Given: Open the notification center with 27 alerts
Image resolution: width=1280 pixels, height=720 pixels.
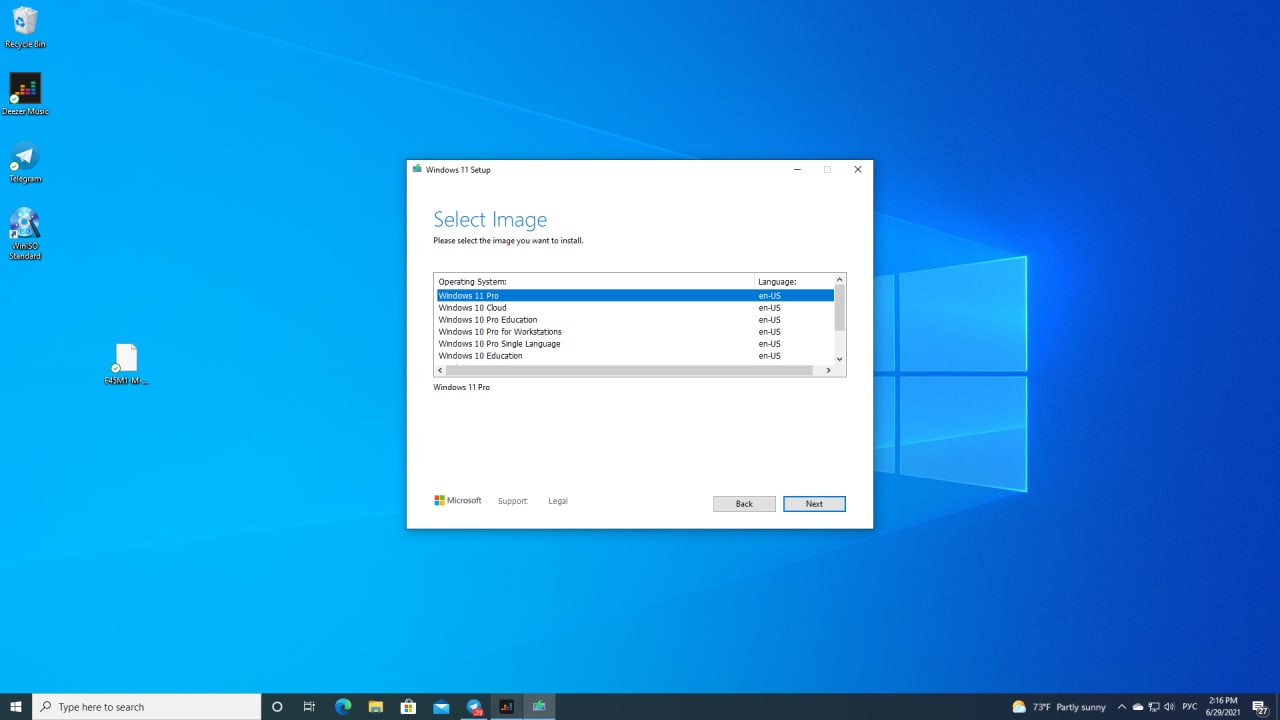Looking at the screenshot, I should [x=1260, y=707].
